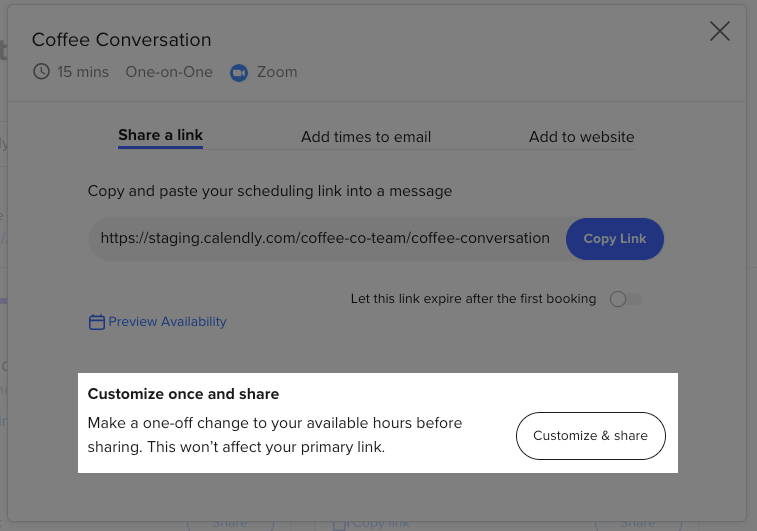This screenshot has width=757, height=531.
Task: Select the scheduling link URL field
Action: click(325, 238)
